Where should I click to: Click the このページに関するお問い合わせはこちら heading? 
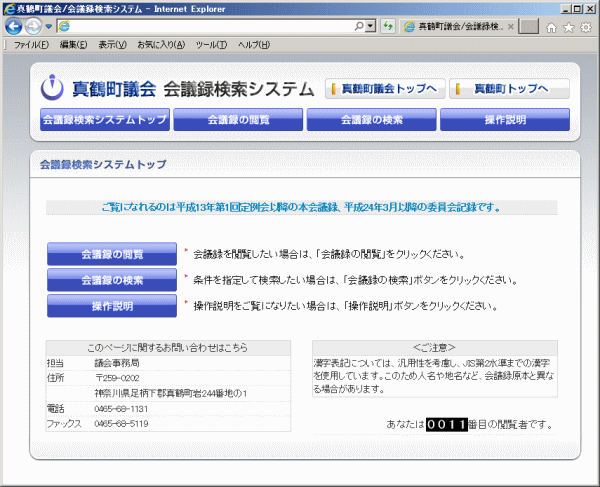click(x=168, y=347)
